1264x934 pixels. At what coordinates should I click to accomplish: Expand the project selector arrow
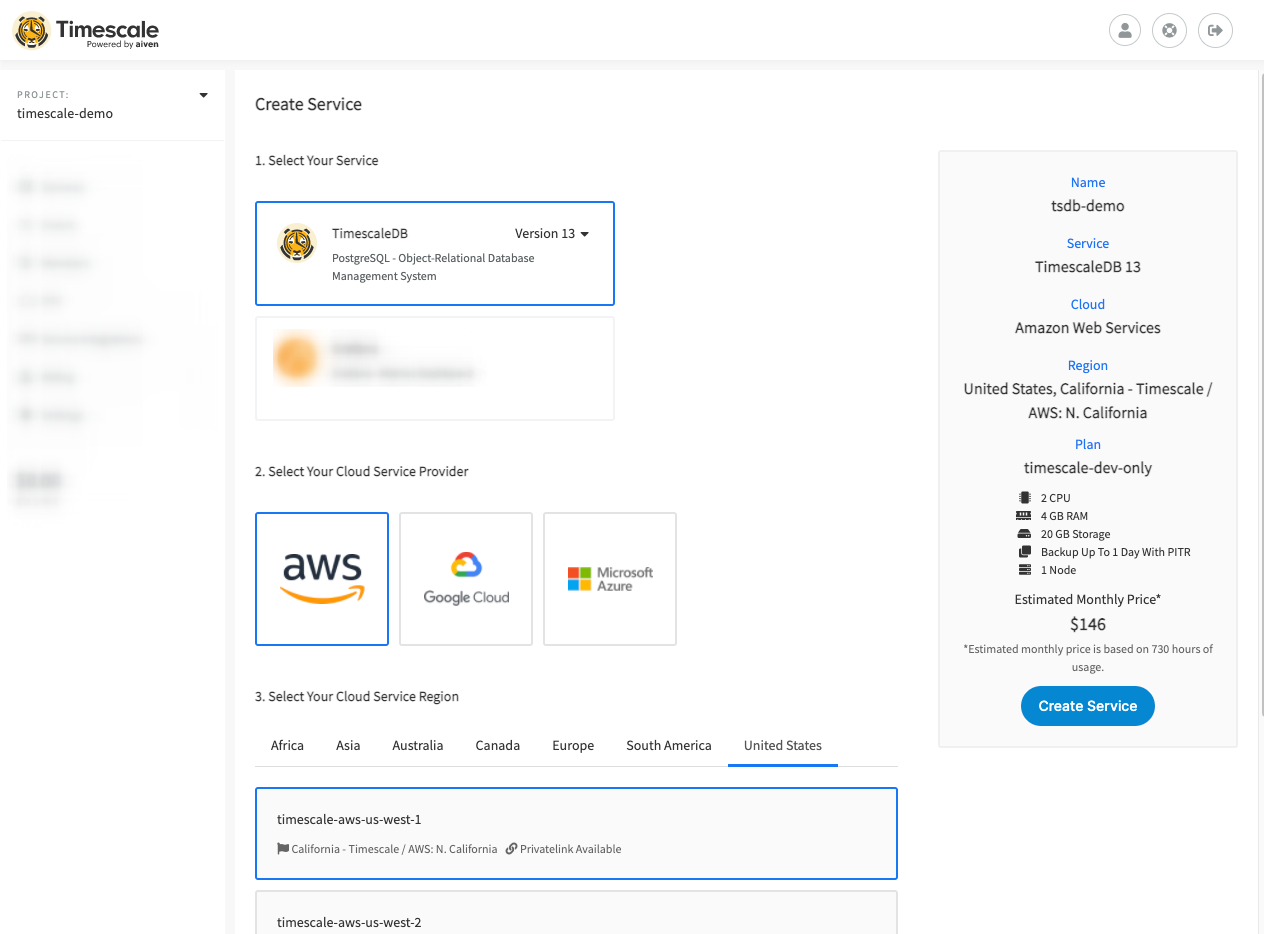coord(204,95)
